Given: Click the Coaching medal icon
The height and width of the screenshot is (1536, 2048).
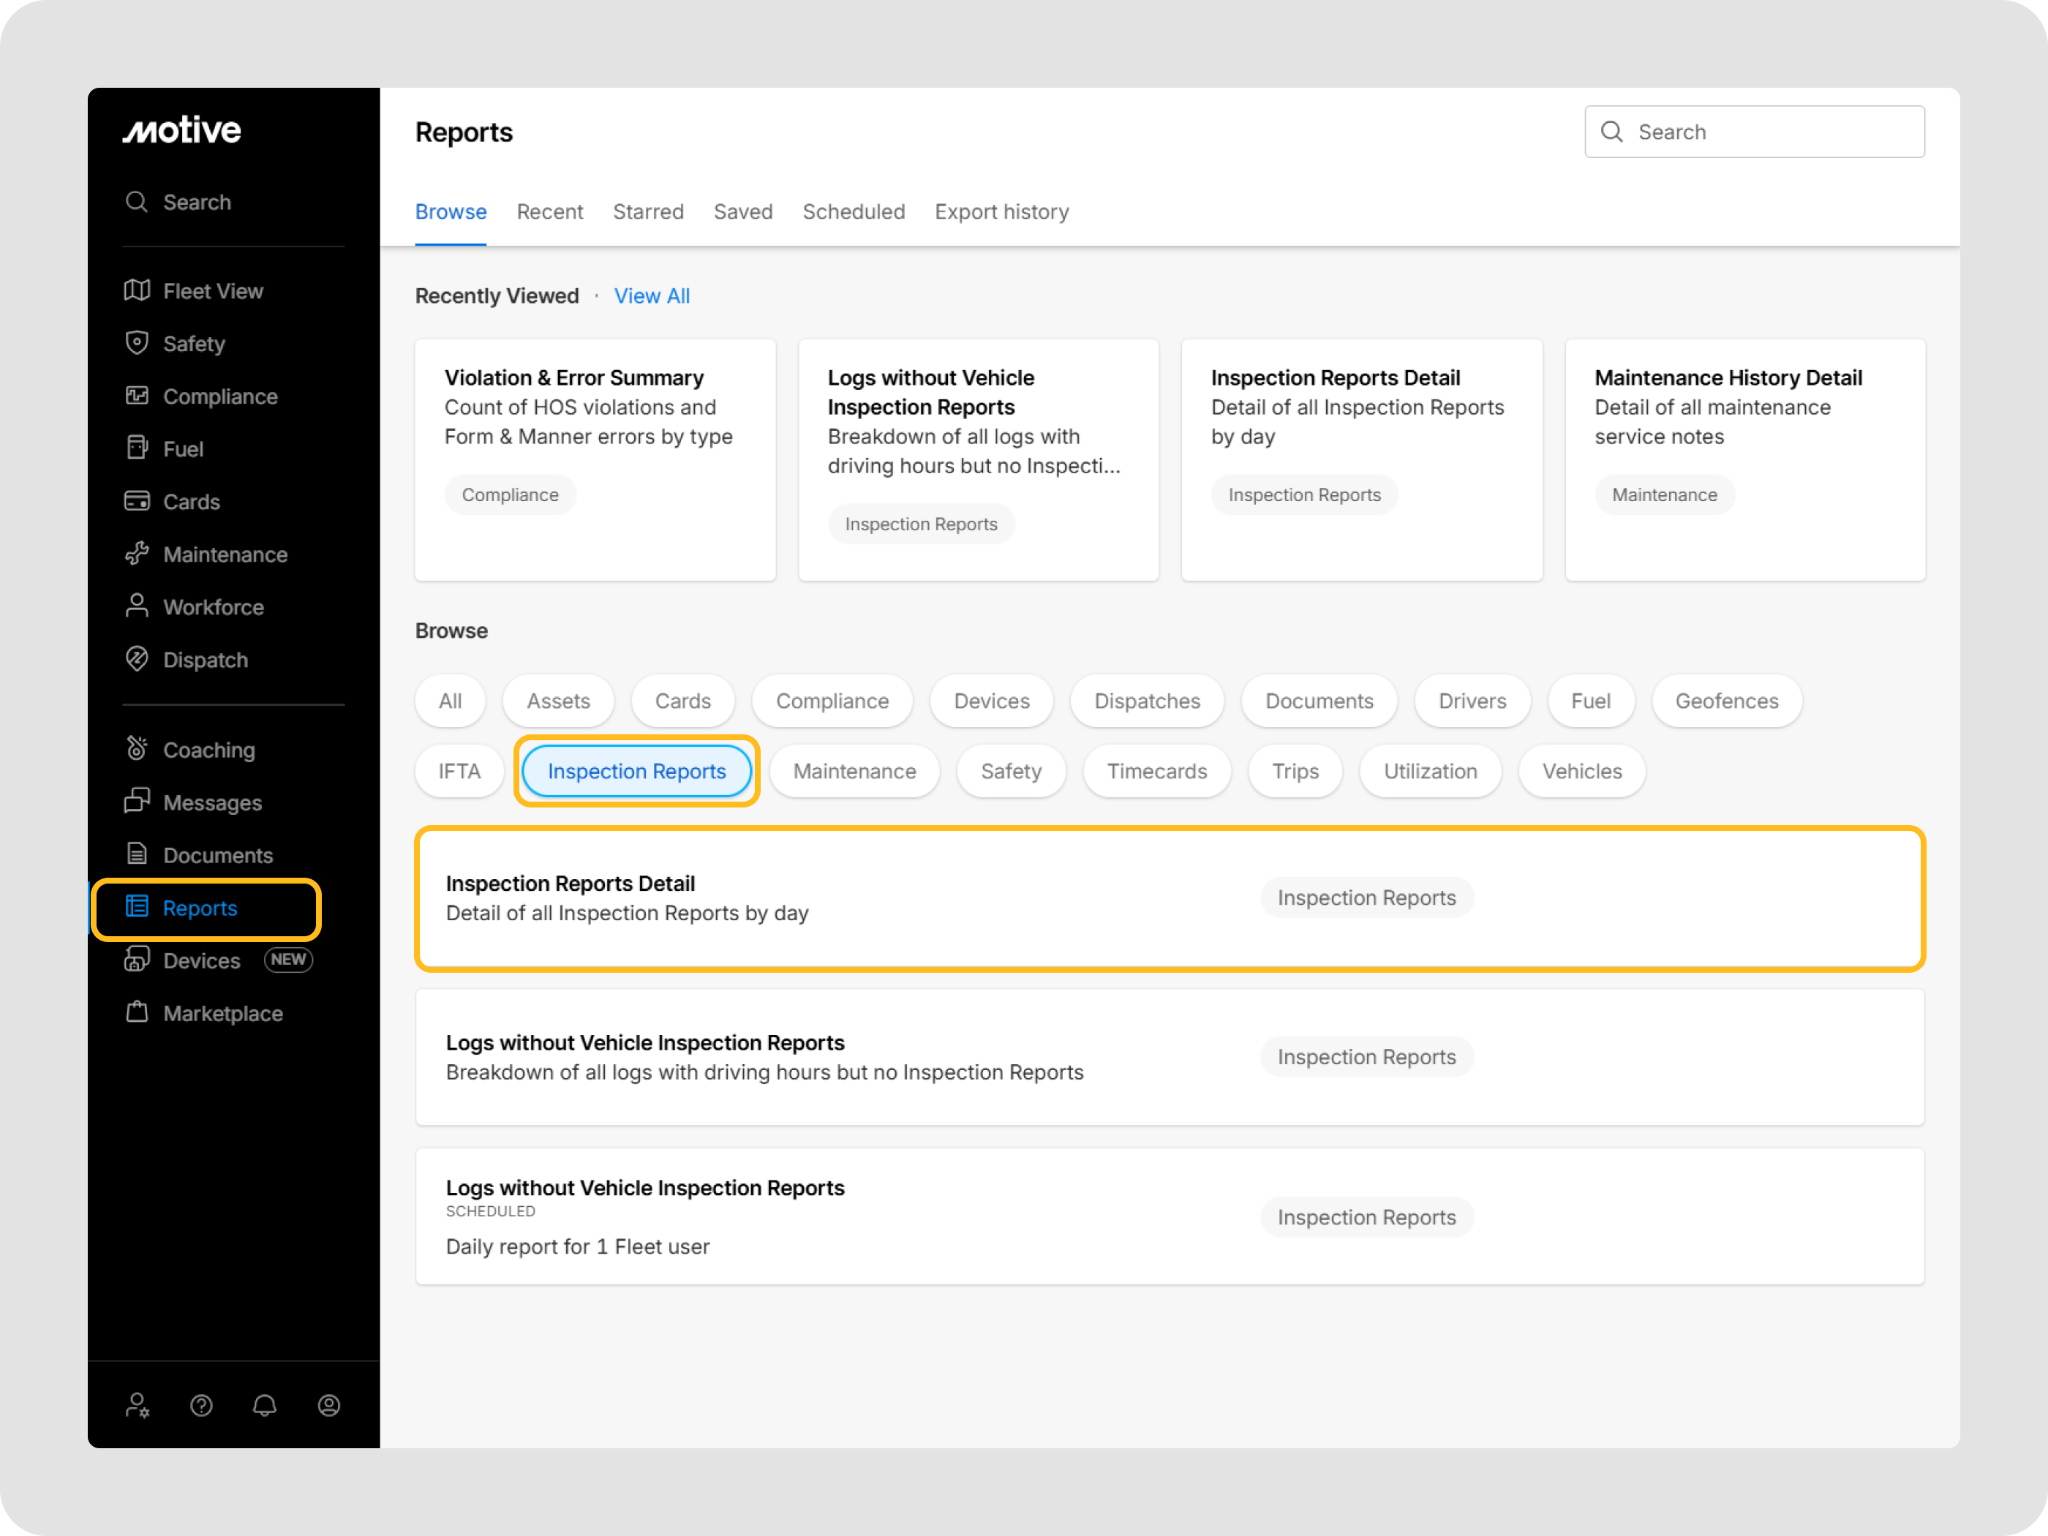Looking at the screenshot, I should pos(137,749).
